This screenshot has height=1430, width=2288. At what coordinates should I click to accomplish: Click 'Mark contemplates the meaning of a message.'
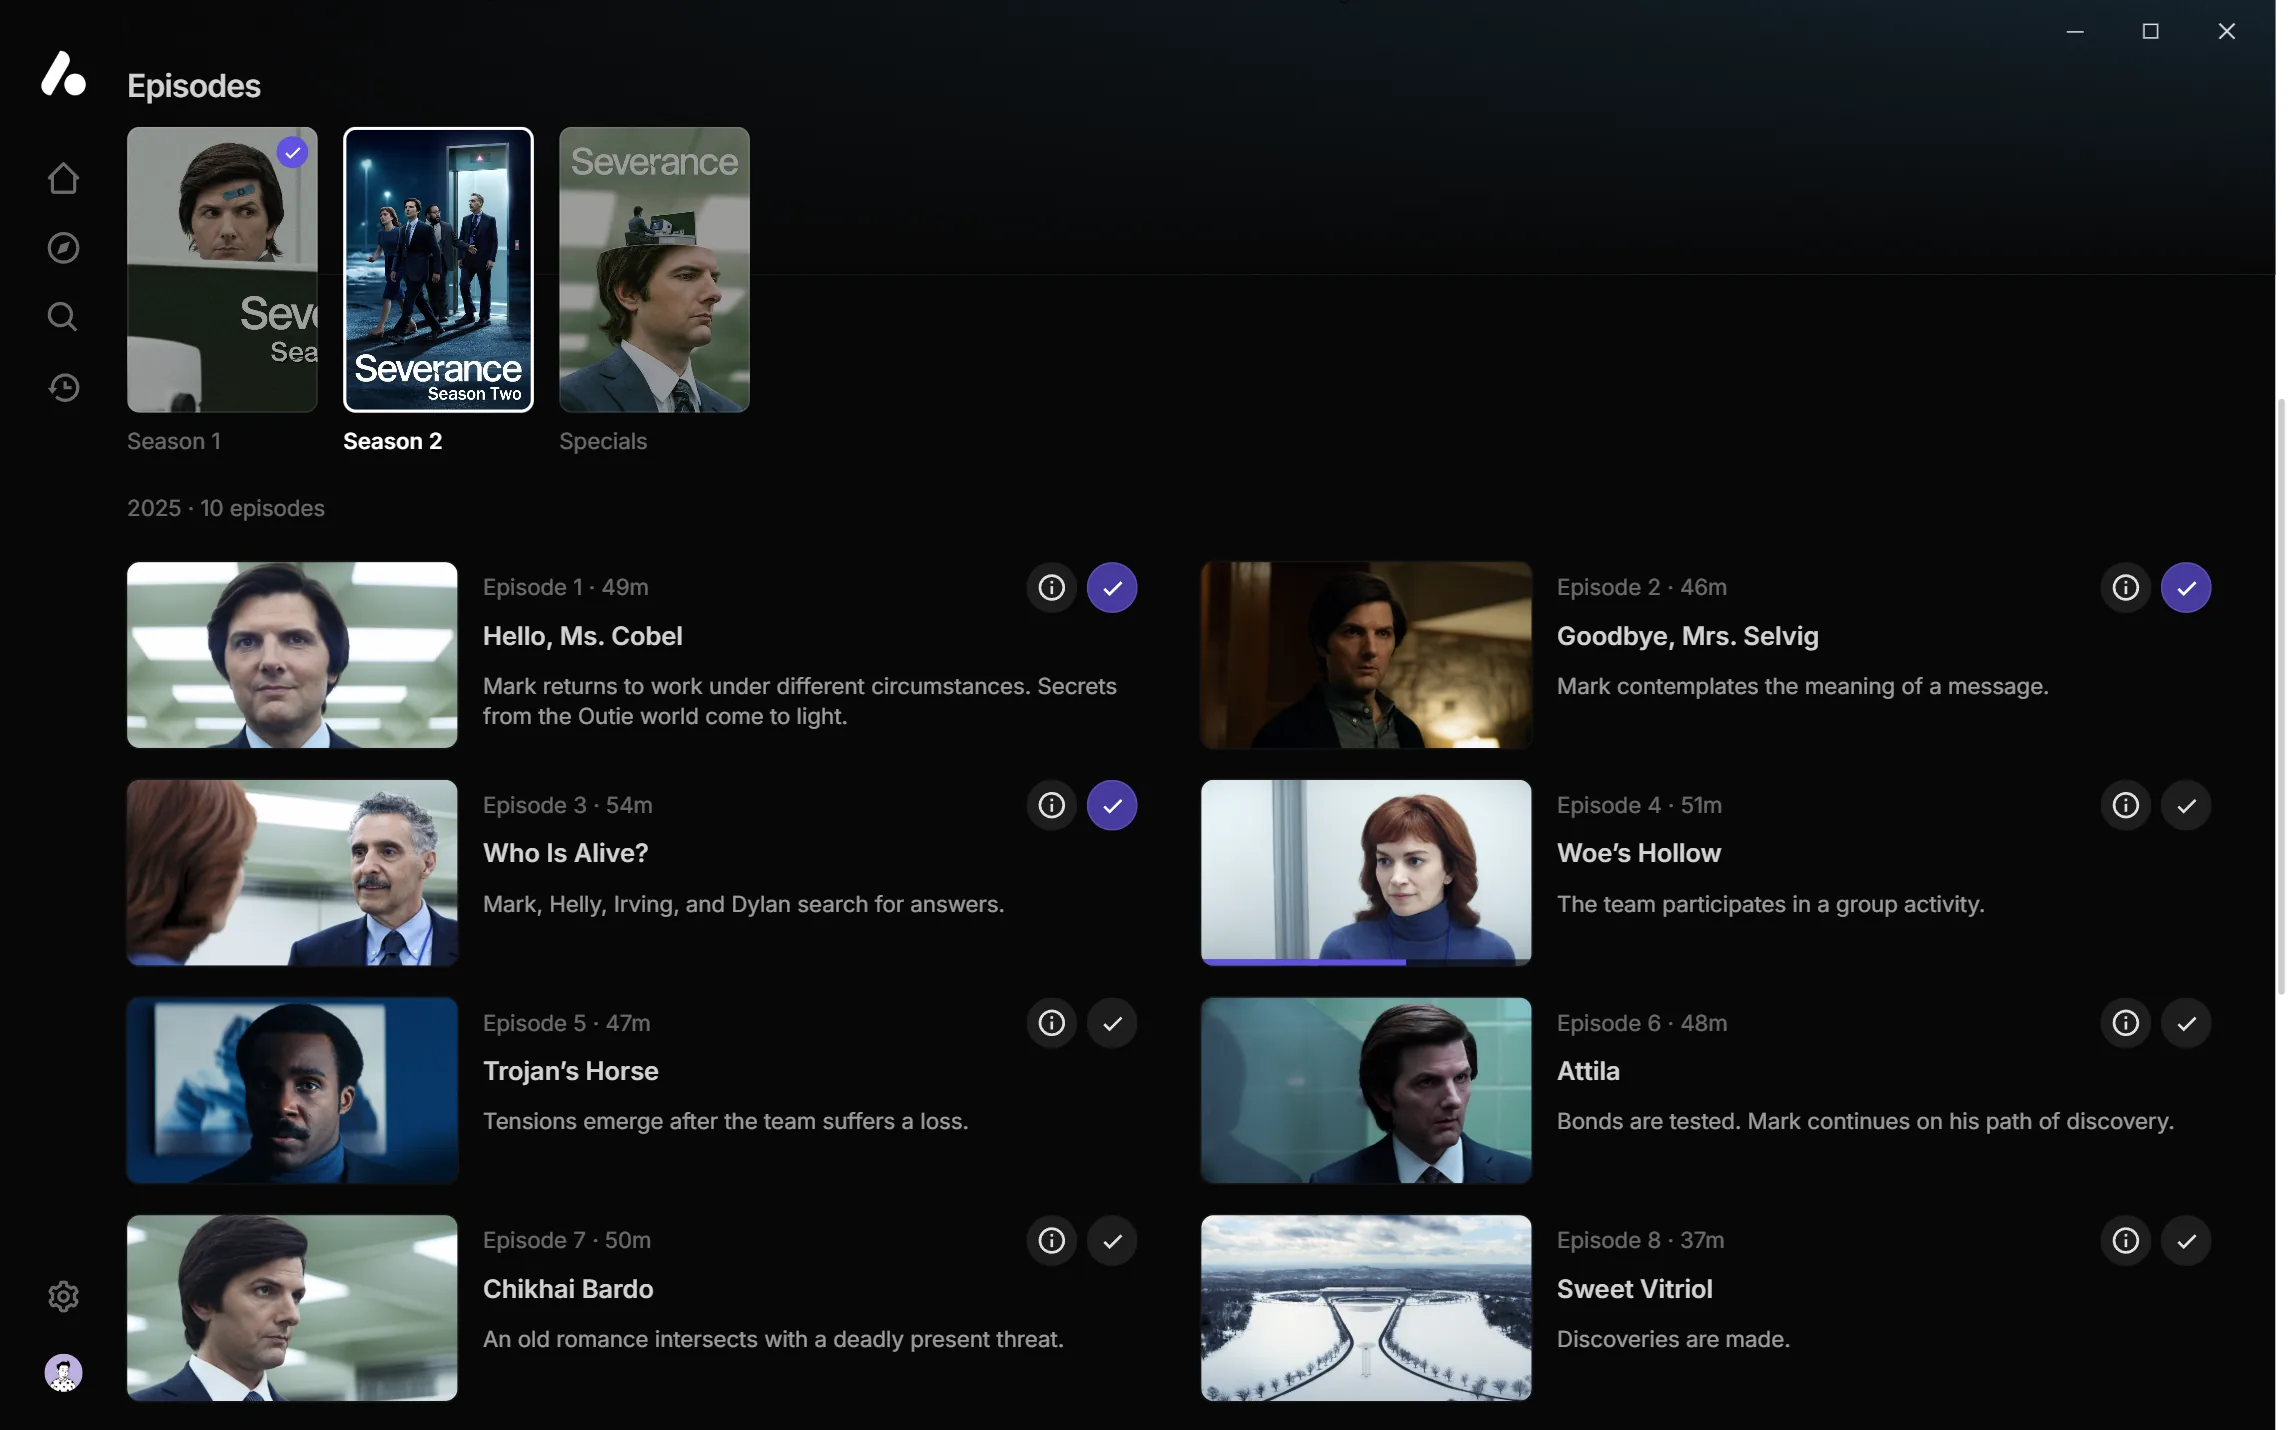(x=1802, y=686)
